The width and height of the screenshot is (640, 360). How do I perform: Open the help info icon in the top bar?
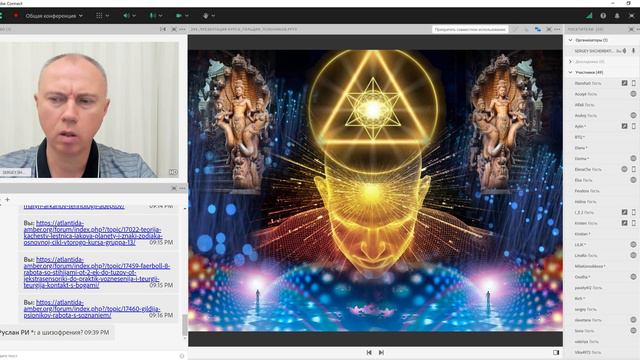[603, 16]
